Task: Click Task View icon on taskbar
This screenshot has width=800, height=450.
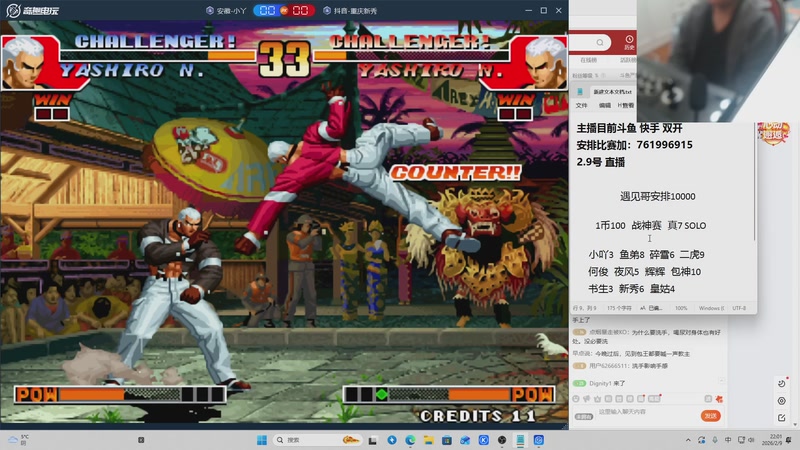Action: [x=373, y=440]
